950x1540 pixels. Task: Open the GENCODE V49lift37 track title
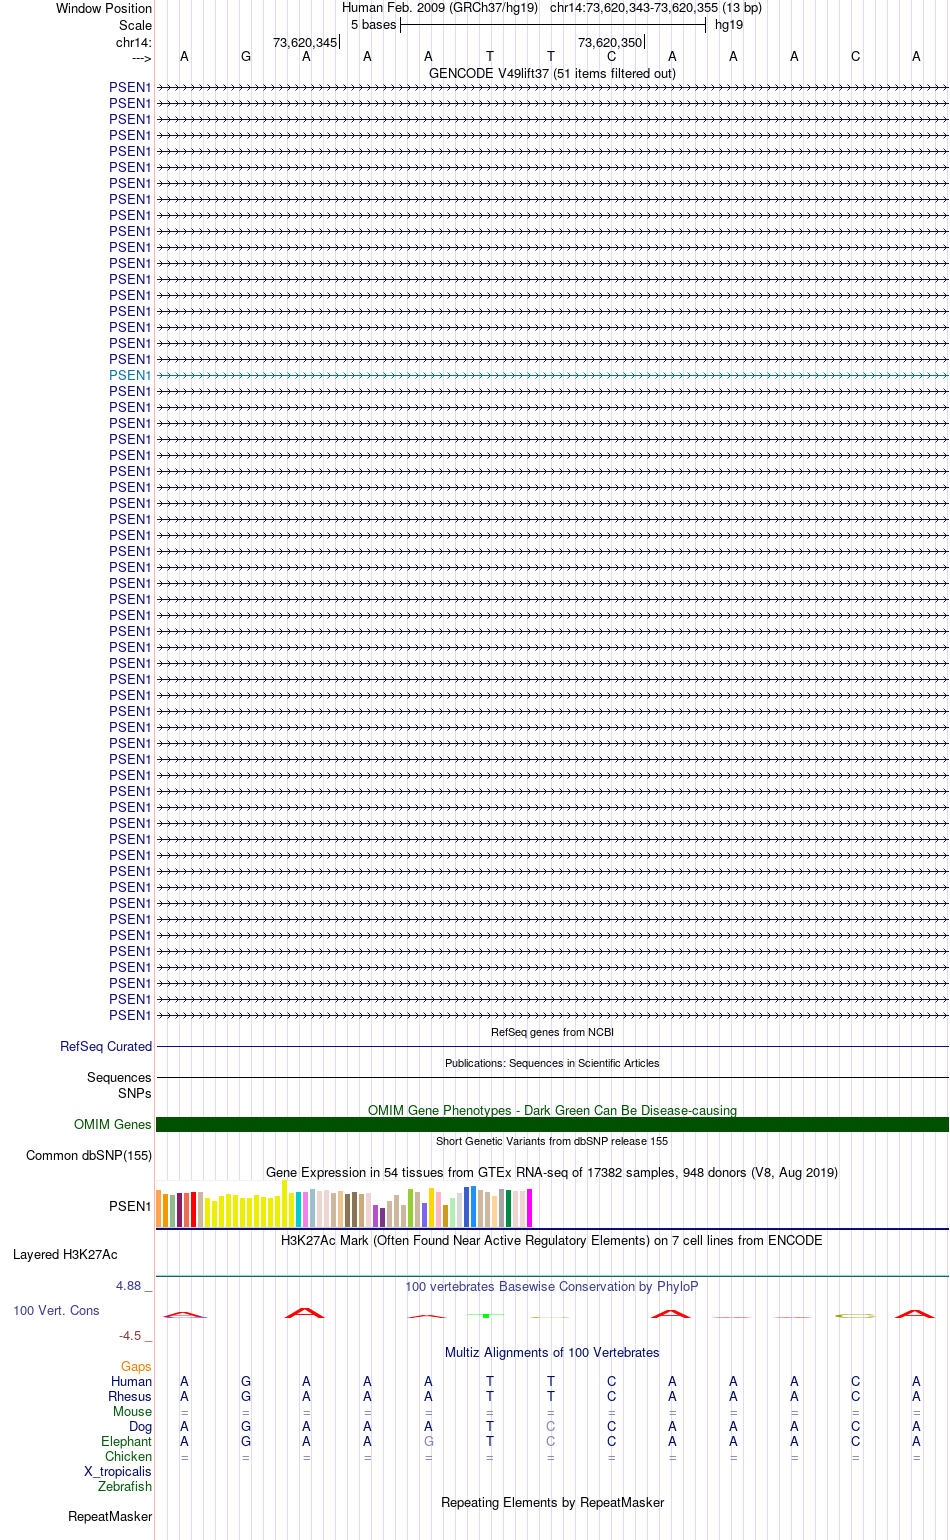pos(552,73)
